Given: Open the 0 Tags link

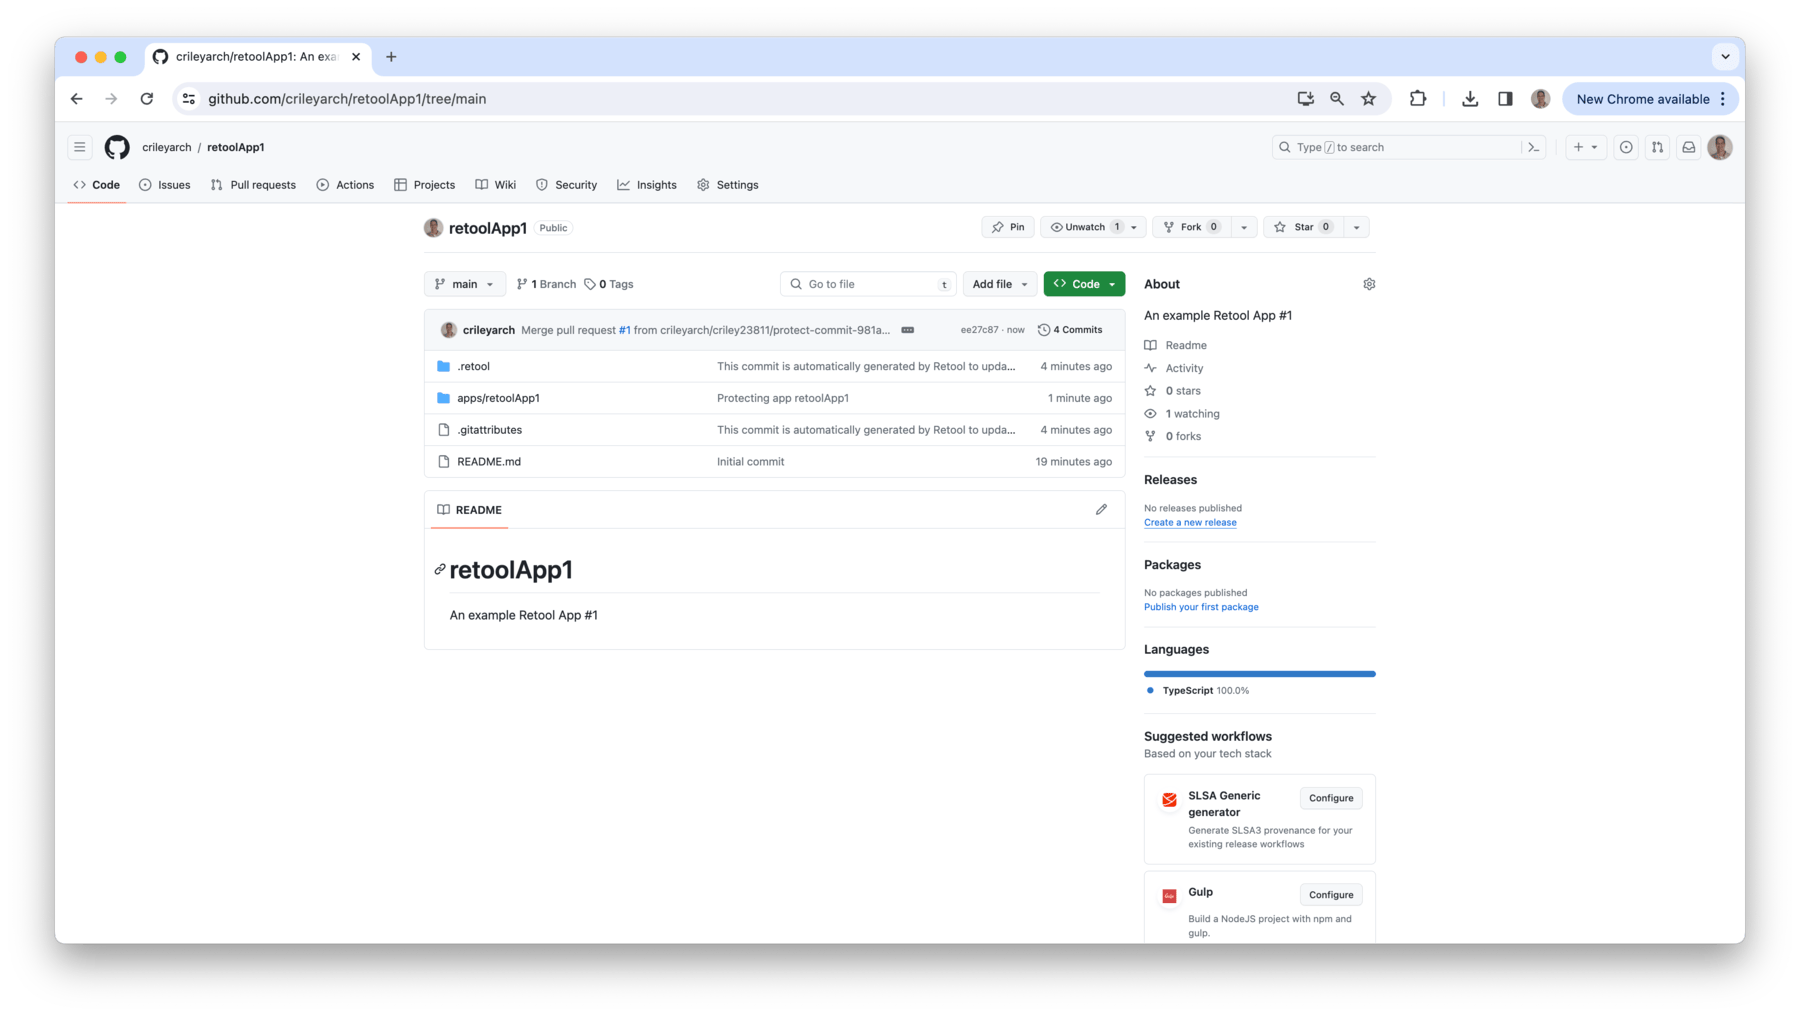Looking at the screenshot, I should pyautogui.click(x=609, y=284).
